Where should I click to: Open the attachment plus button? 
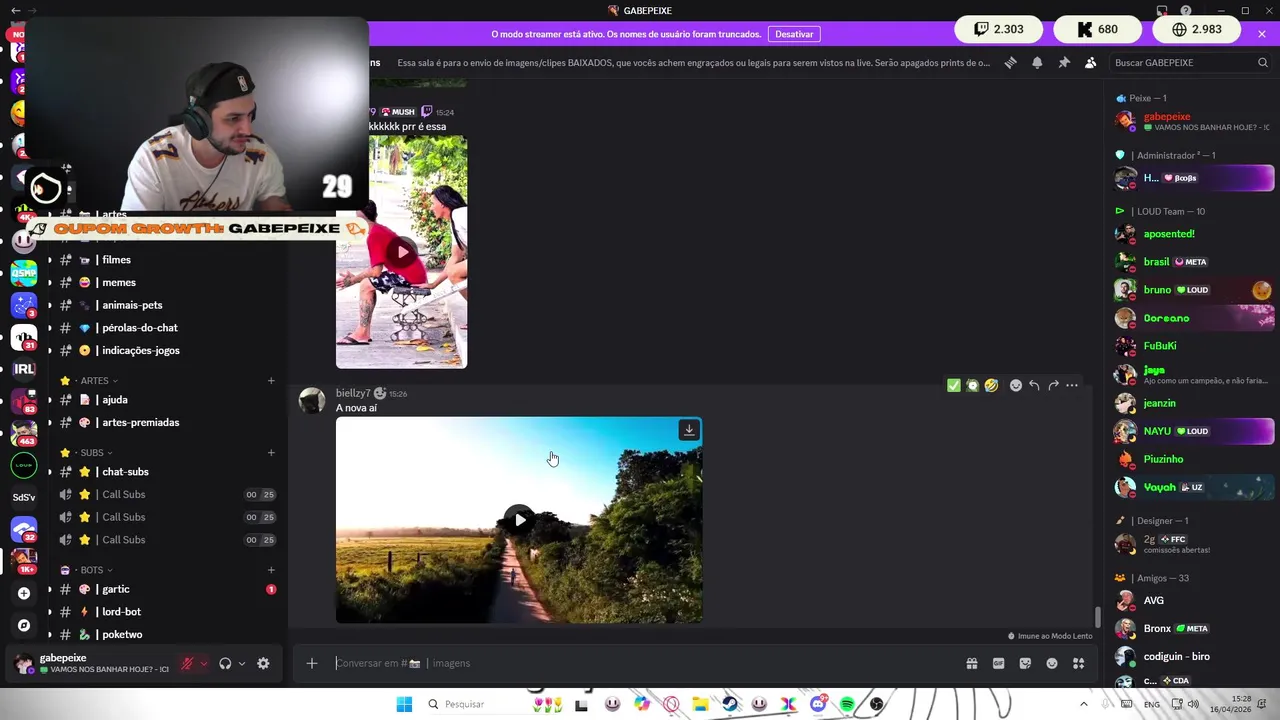click(x=312, y=663)
